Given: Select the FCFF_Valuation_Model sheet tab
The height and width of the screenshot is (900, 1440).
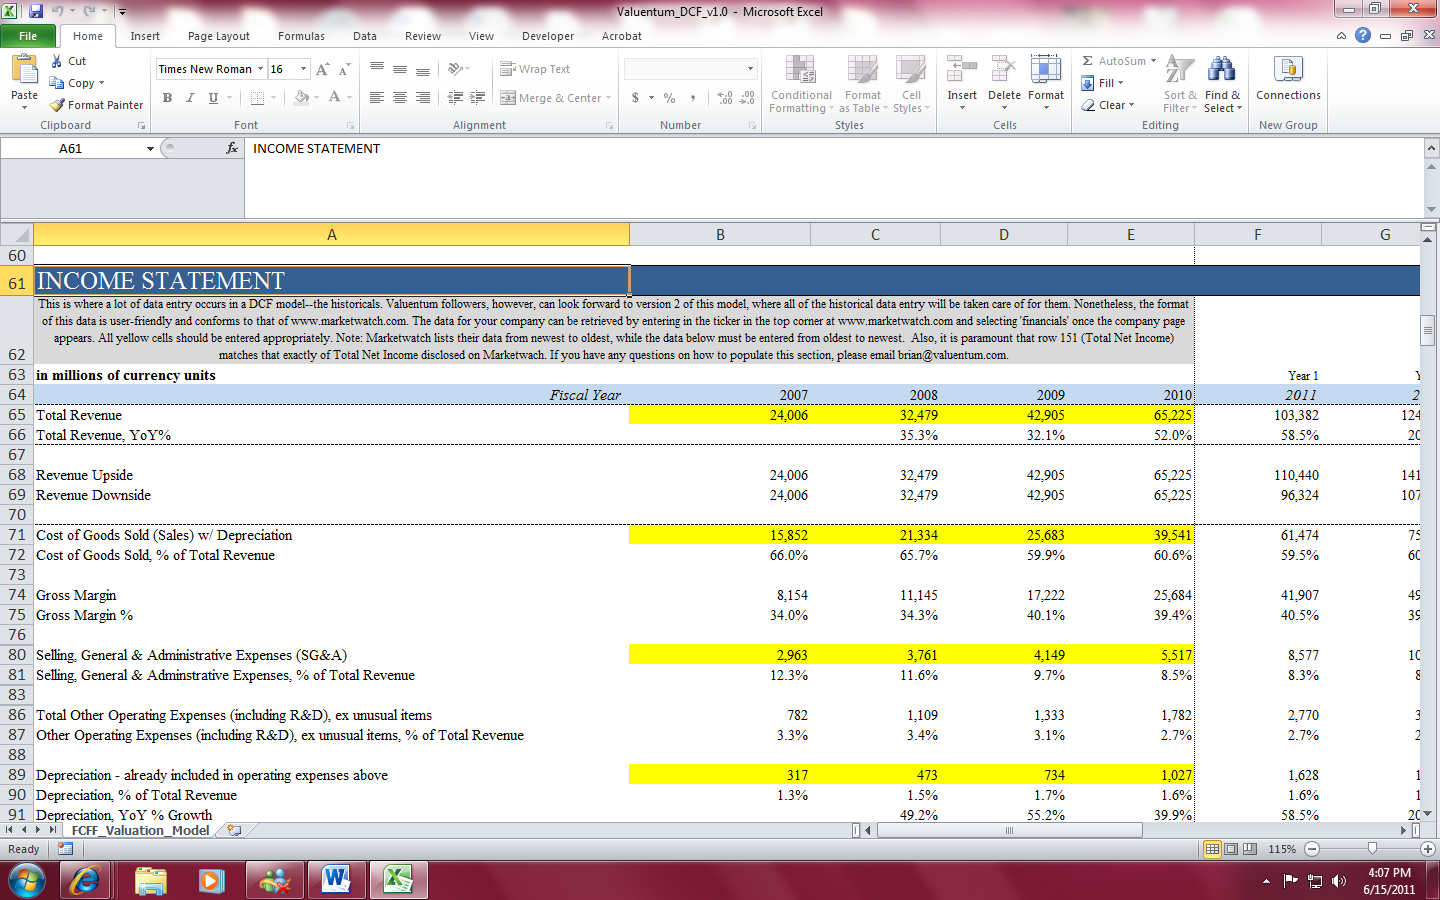Looking at the screenshot, I should [140, 830].
